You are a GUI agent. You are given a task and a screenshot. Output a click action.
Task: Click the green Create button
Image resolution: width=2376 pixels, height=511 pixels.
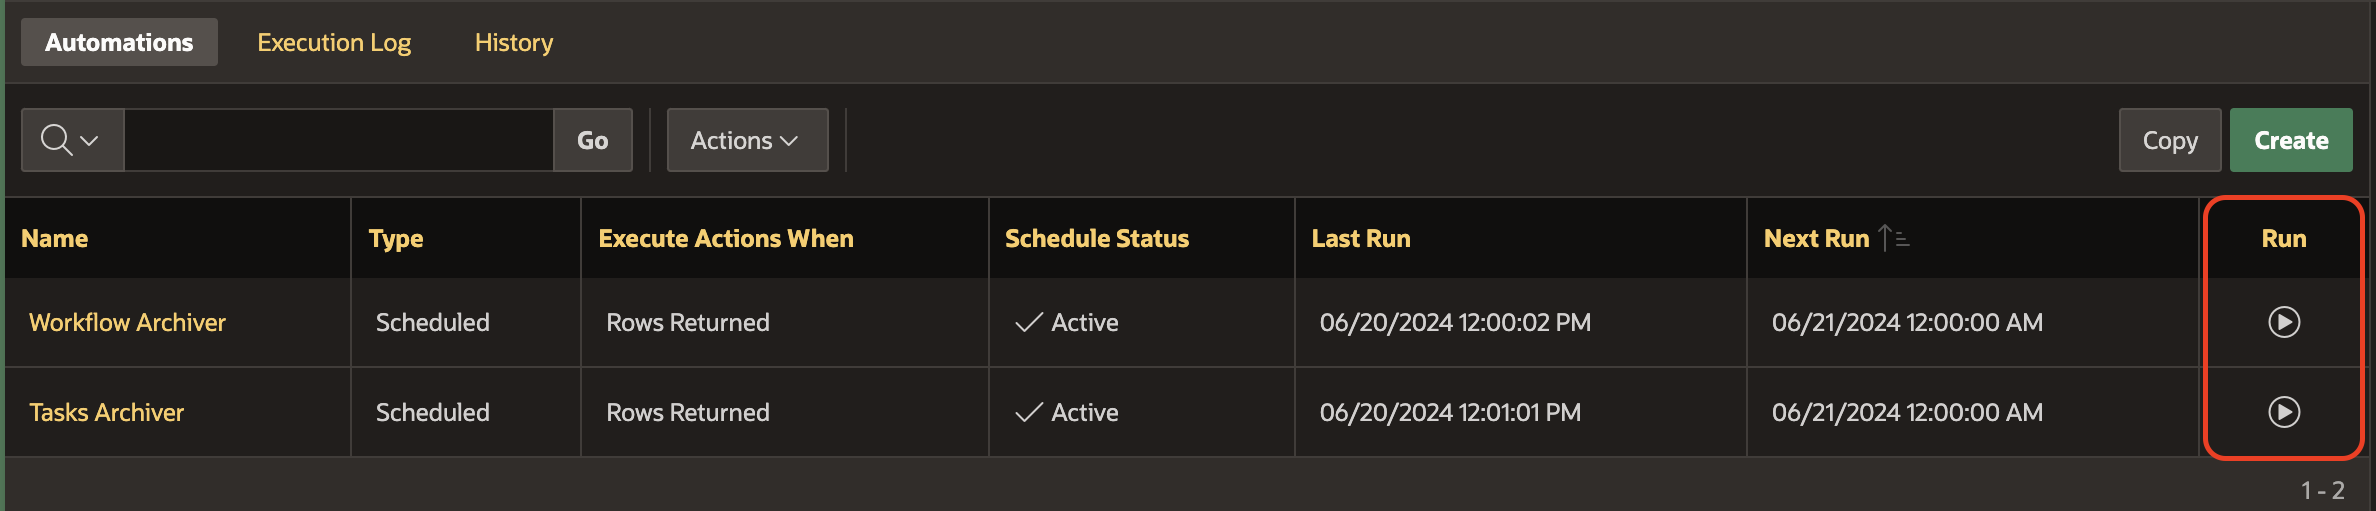pyautogui.click(x=2290, y=140)
